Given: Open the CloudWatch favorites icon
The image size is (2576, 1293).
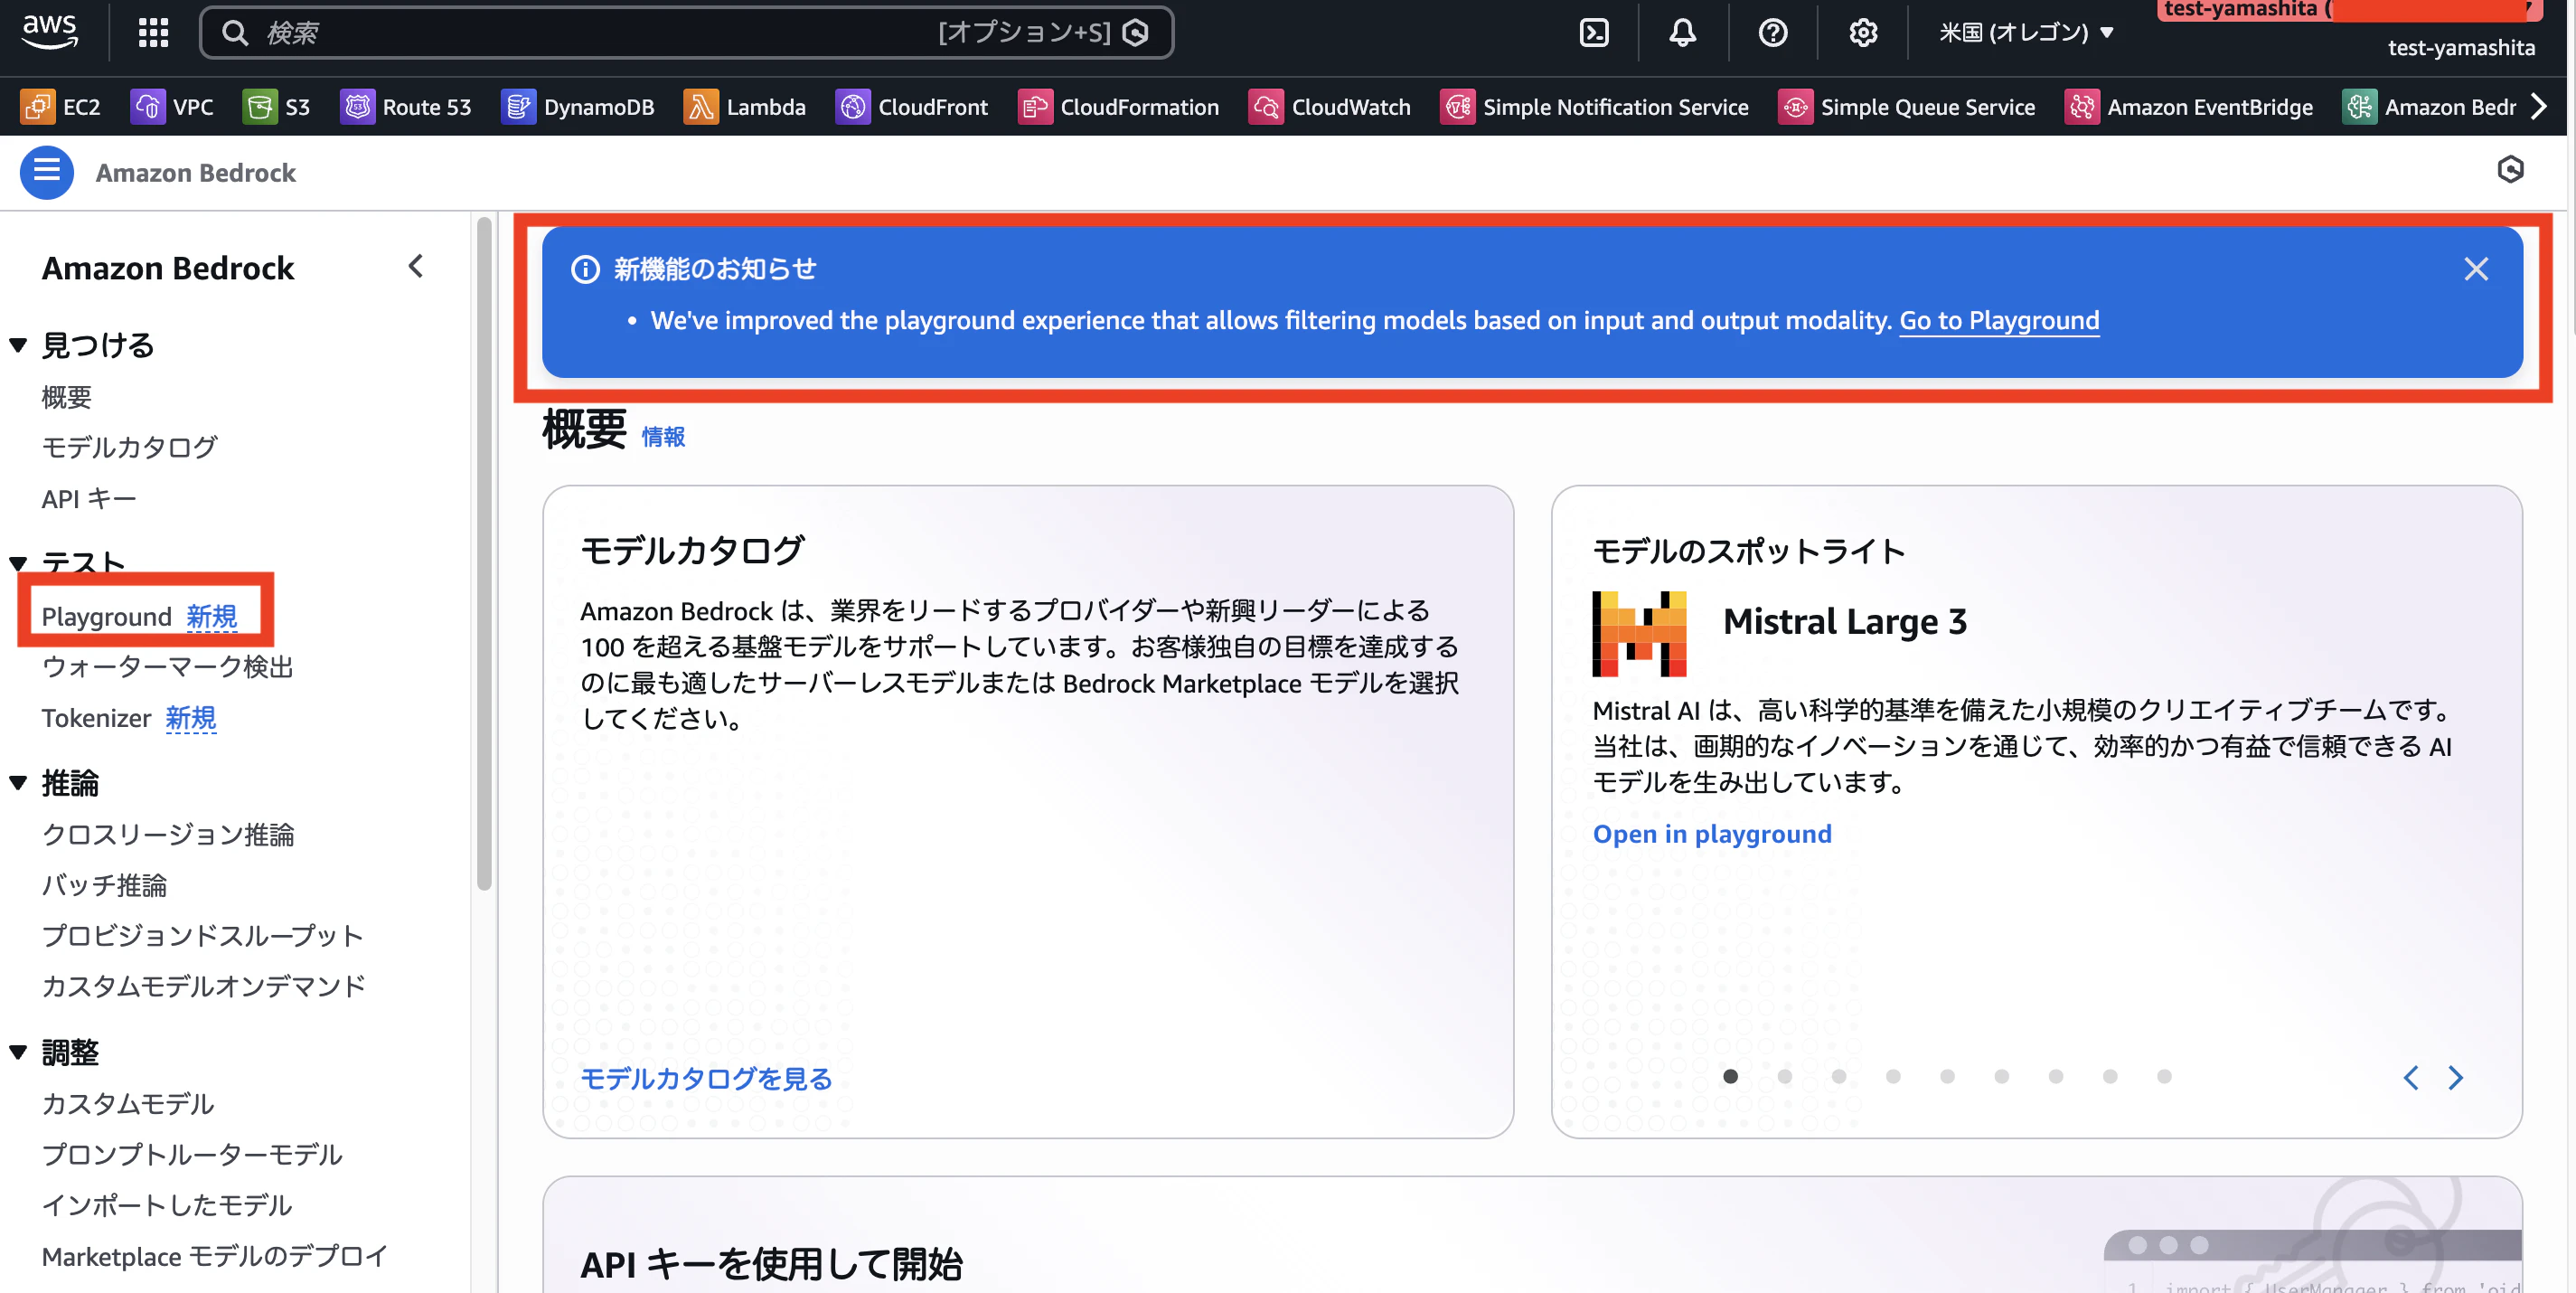Looking at the screenshot, I should point(1265,107).
